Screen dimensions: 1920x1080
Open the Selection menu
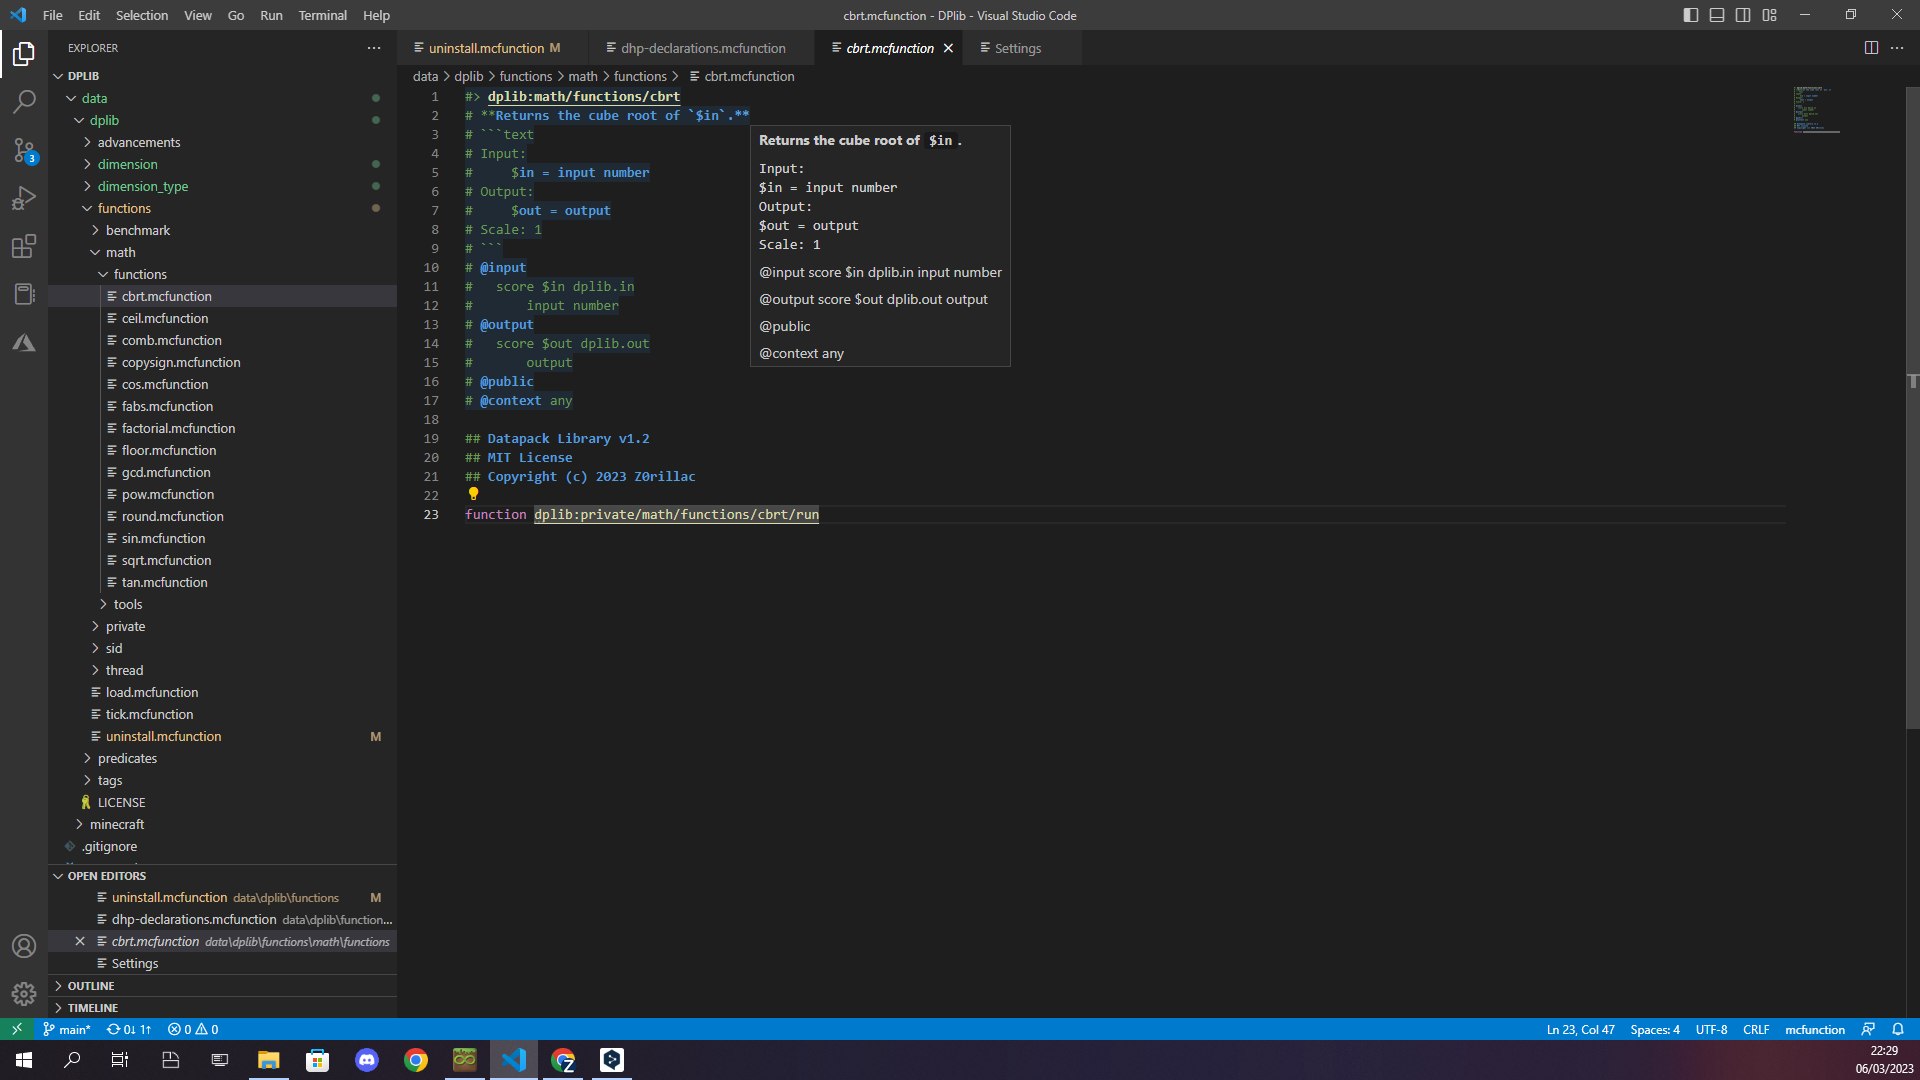pyautogui.click(x=142, y=15)
